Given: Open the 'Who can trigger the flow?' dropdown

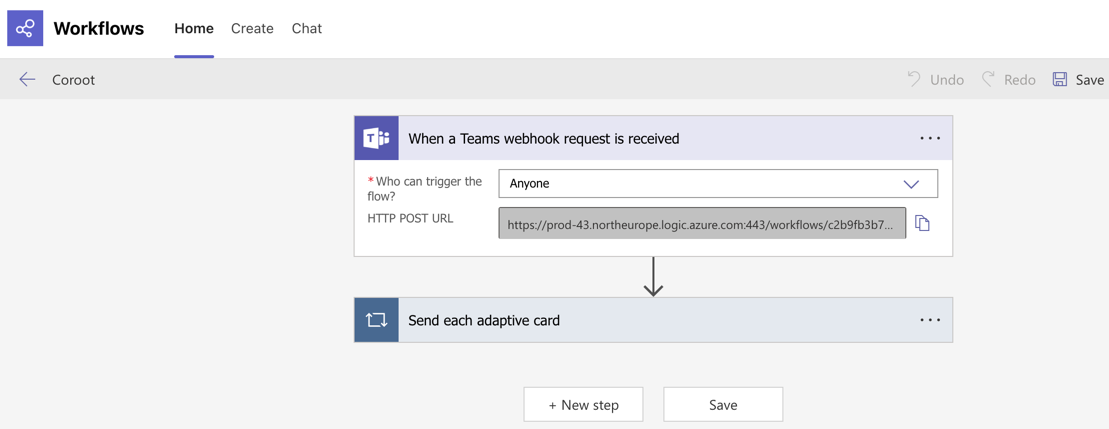Looking at the screenshot, I should pyautogui.click(x=718, y=184).
